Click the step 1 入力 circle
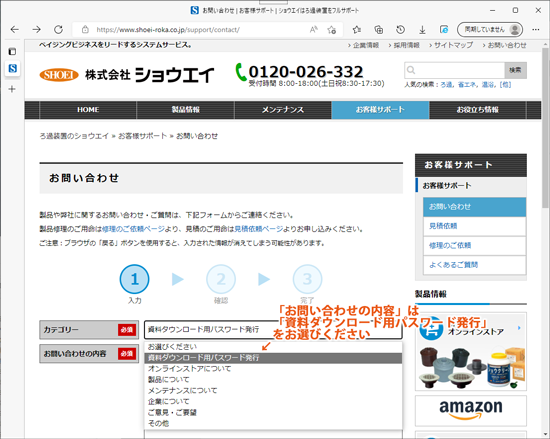550x439 pixels. [x=134, y=279]
